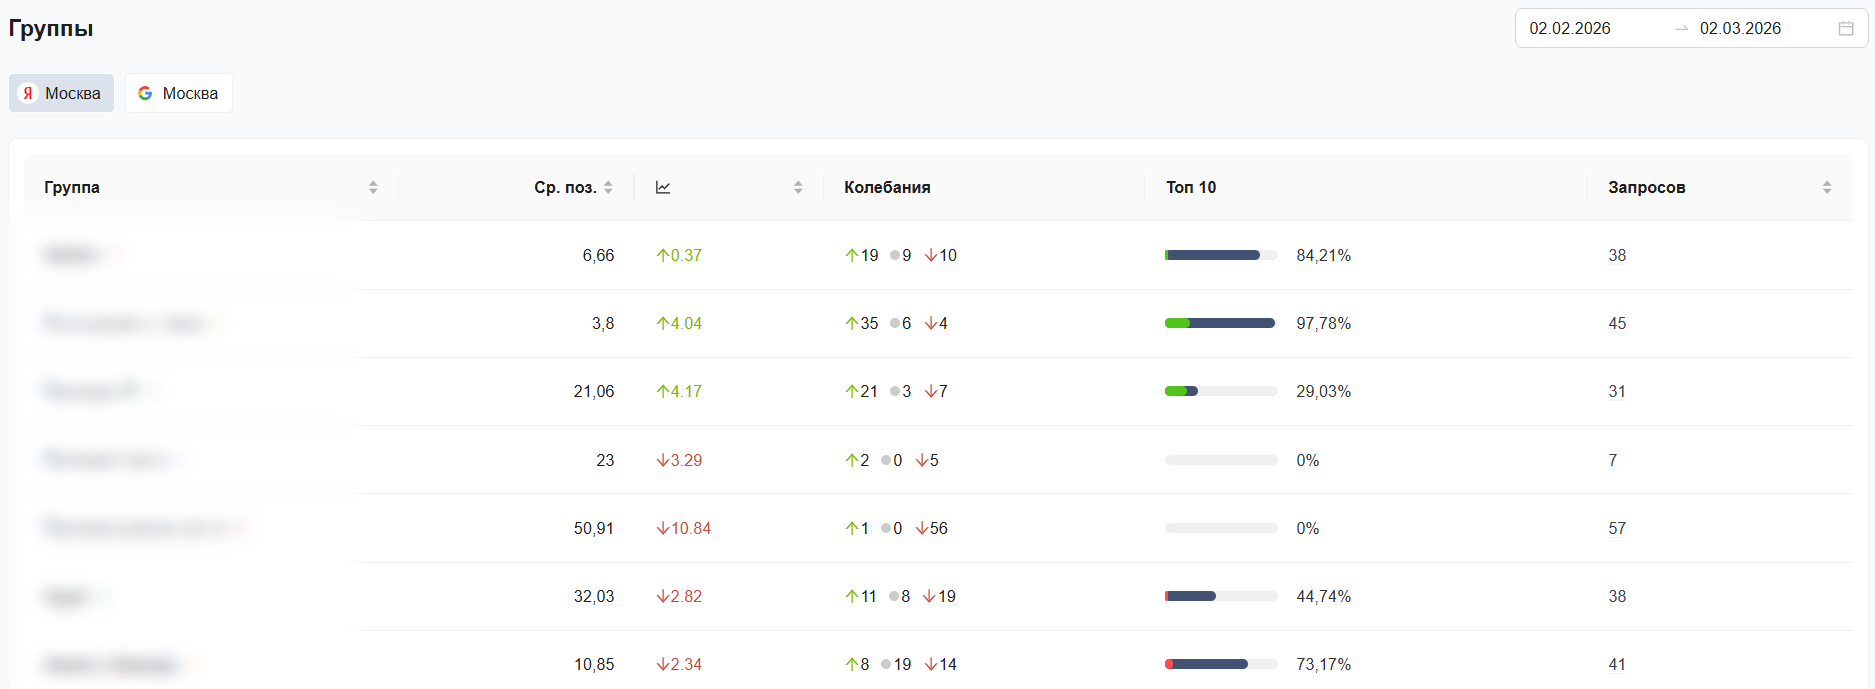Click the Топ 10 column header
The height and width of the screenshot is (689, 1875).
[1191, 187]
